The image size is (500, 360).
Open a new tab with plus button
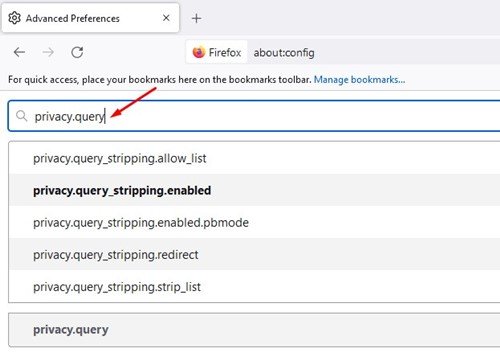[x=197, y=18]
